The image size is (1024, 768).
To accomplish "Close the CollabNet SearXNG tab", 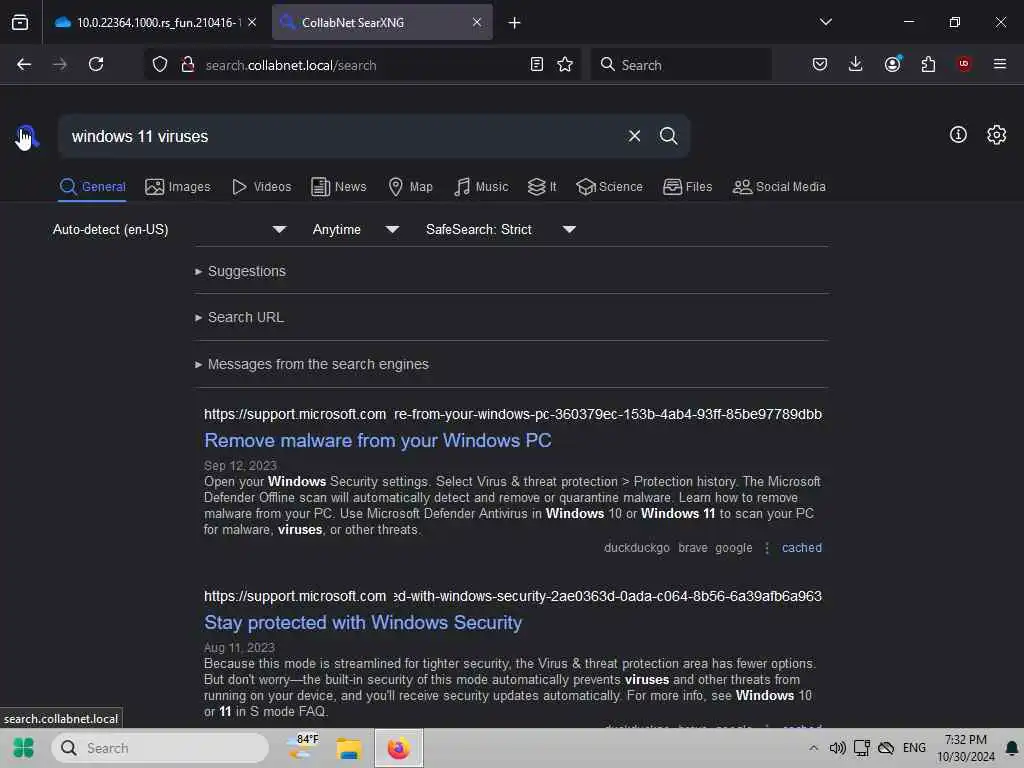I will (477, 22).
